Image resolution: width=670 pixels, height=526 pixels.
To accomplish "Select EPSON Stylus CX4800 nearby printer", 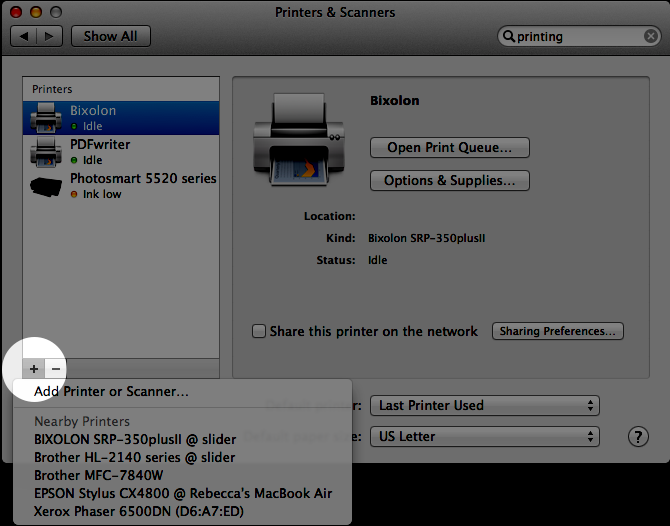I will (183, 493).
